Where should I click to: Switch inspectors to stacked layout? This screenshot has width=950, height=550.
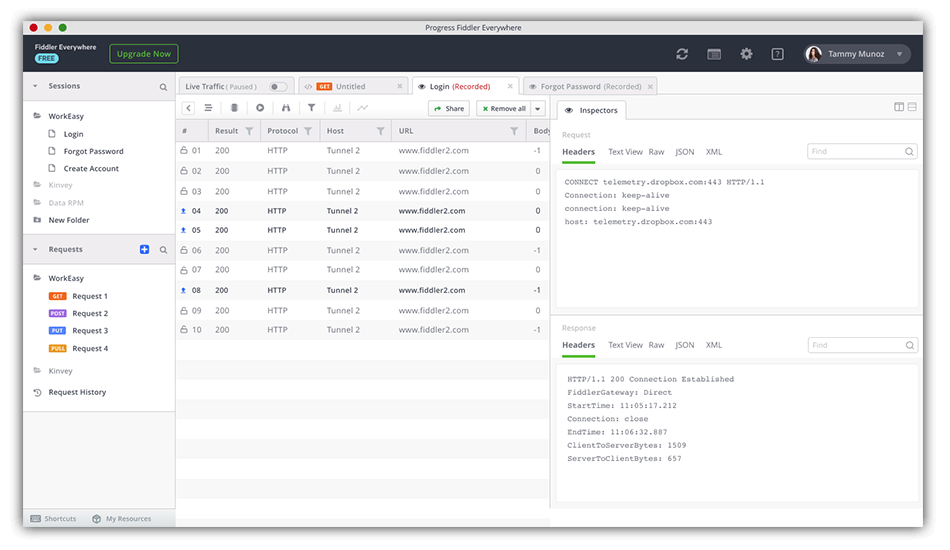coord(912,107)
